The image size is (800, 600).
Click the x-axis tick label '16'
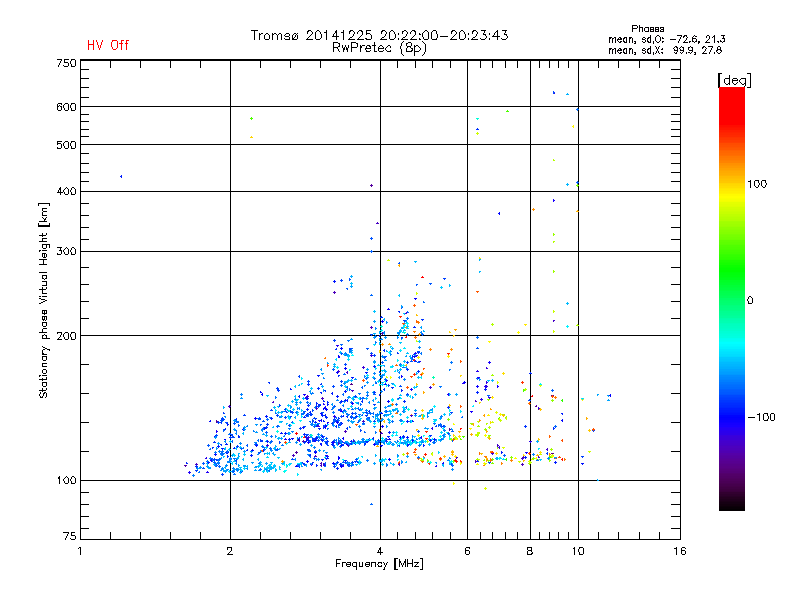coord(680,551)
